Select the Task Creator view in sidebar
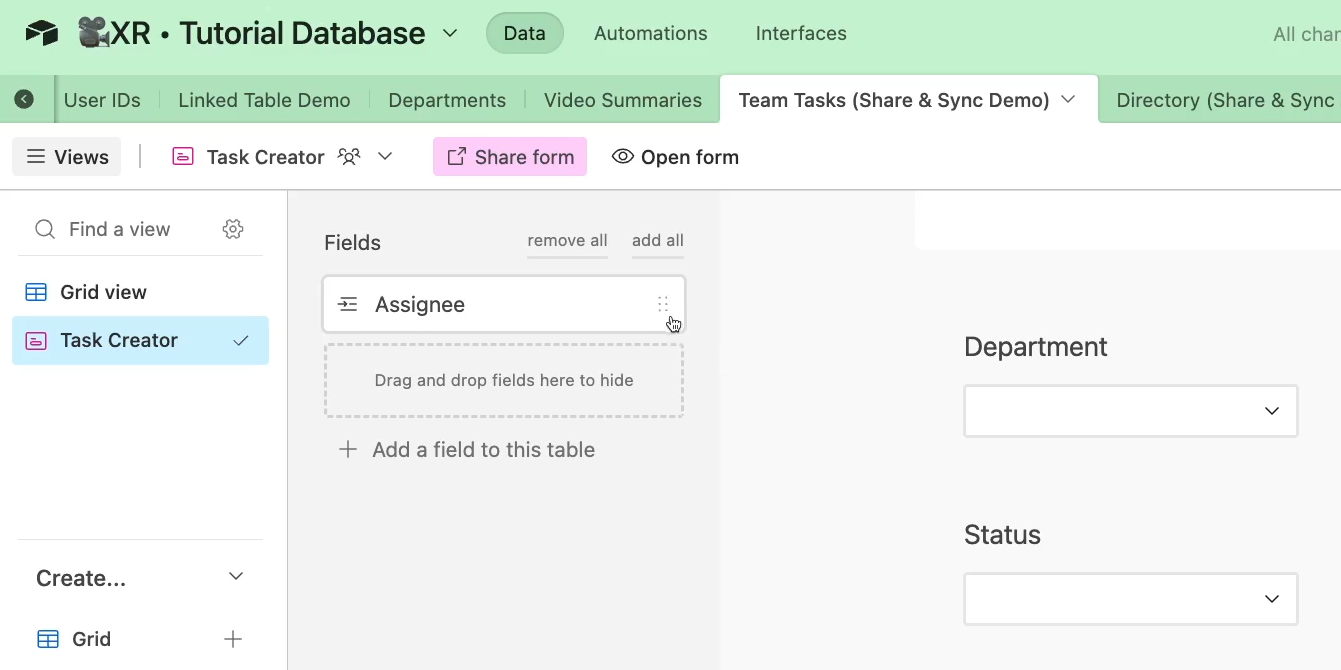The image size is (1341, 670). click(140, 340)
